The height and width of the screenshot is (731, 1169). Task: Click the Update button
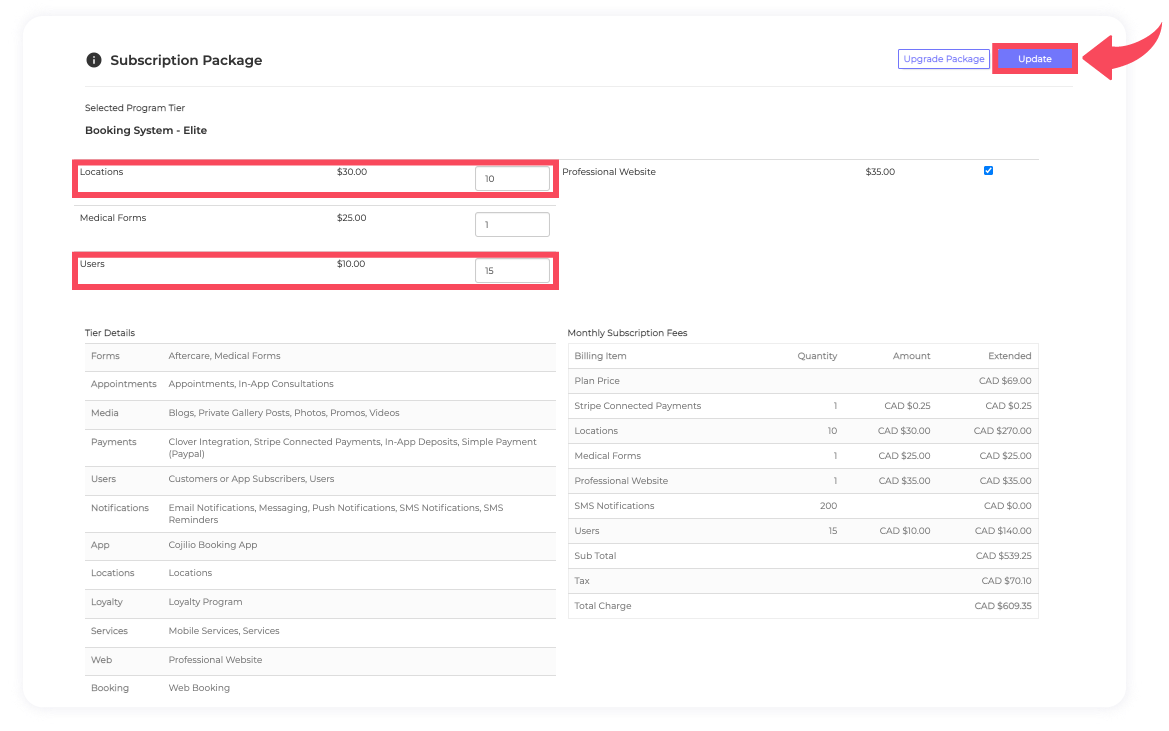(1034, 59)
